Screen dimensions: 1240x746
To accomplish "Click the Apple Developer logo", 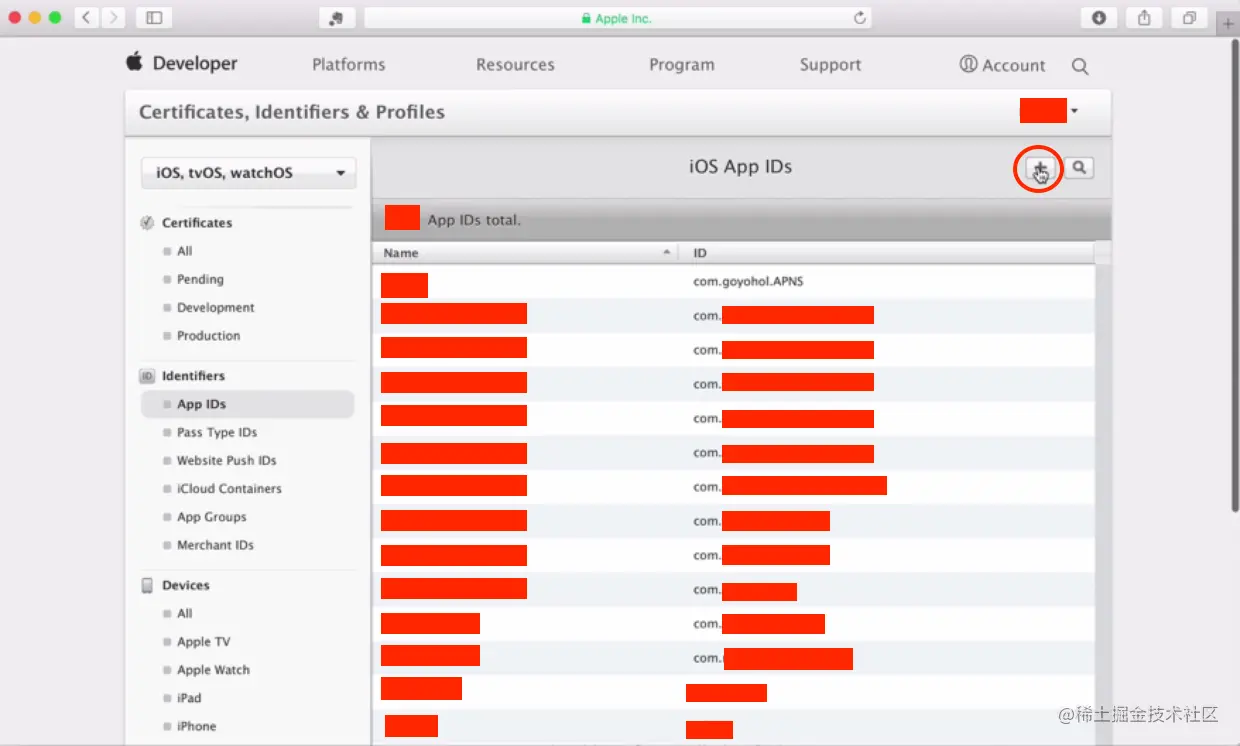I will coord(181,63).
